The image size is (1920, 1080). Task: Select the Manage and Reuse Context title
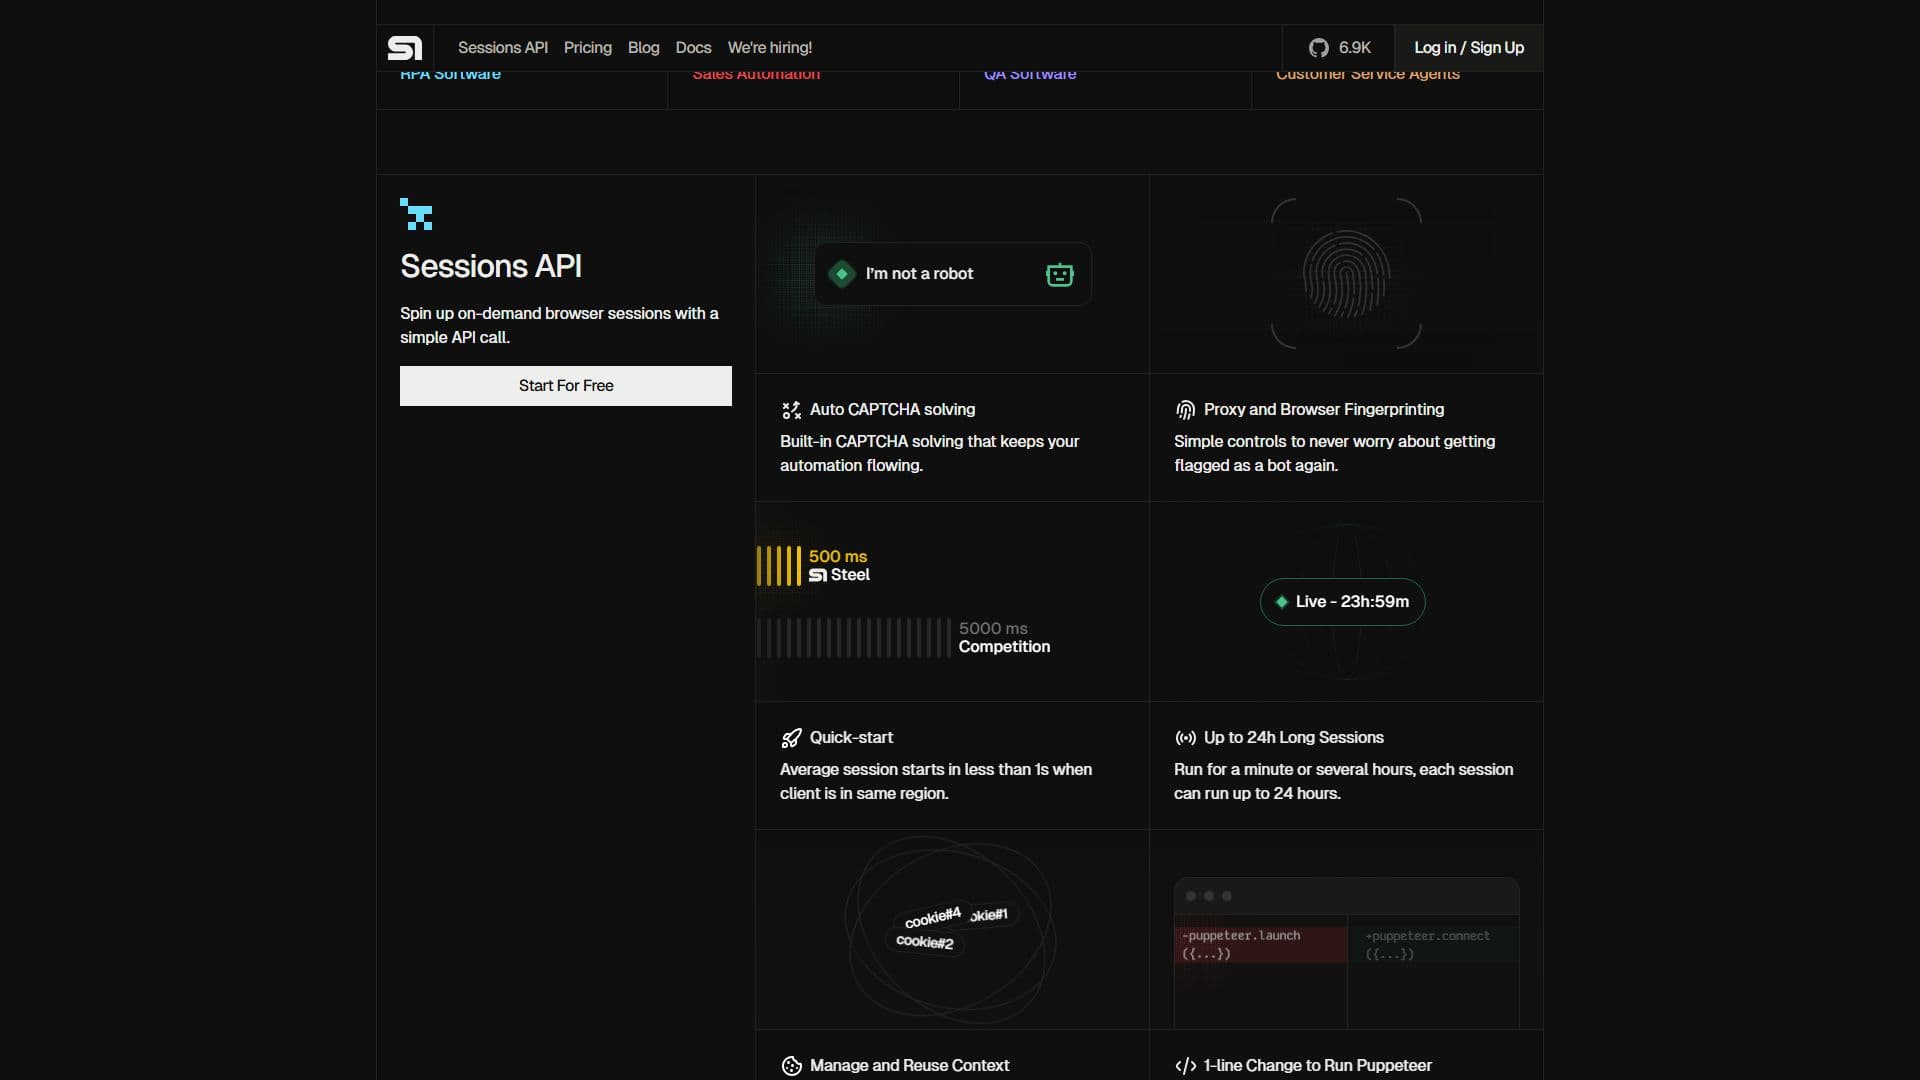point(910,1066)
